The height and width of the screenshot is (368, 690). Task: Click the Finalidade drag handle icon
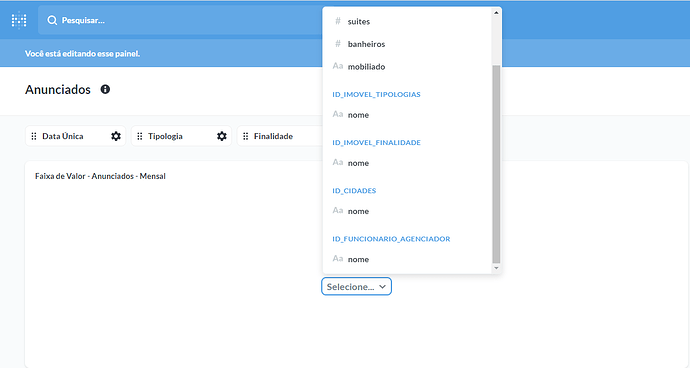click(x=246, y=136)
